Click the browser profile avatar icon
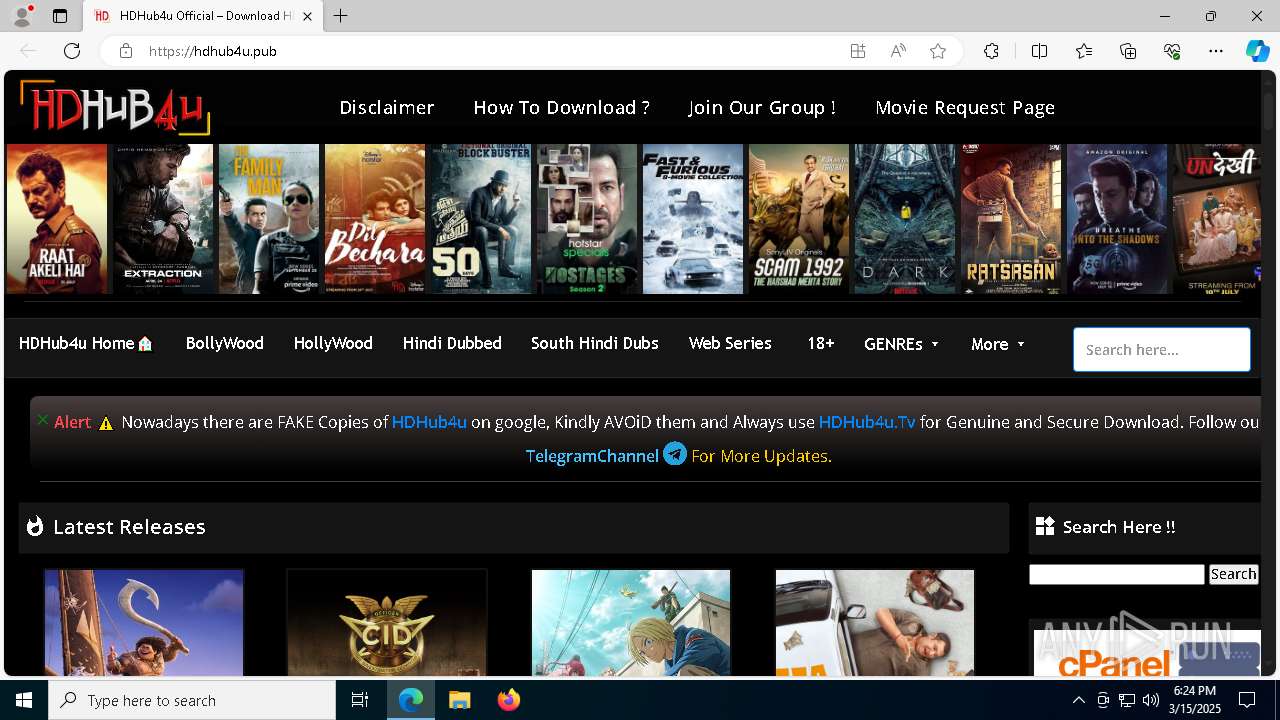 click(21, 16)
